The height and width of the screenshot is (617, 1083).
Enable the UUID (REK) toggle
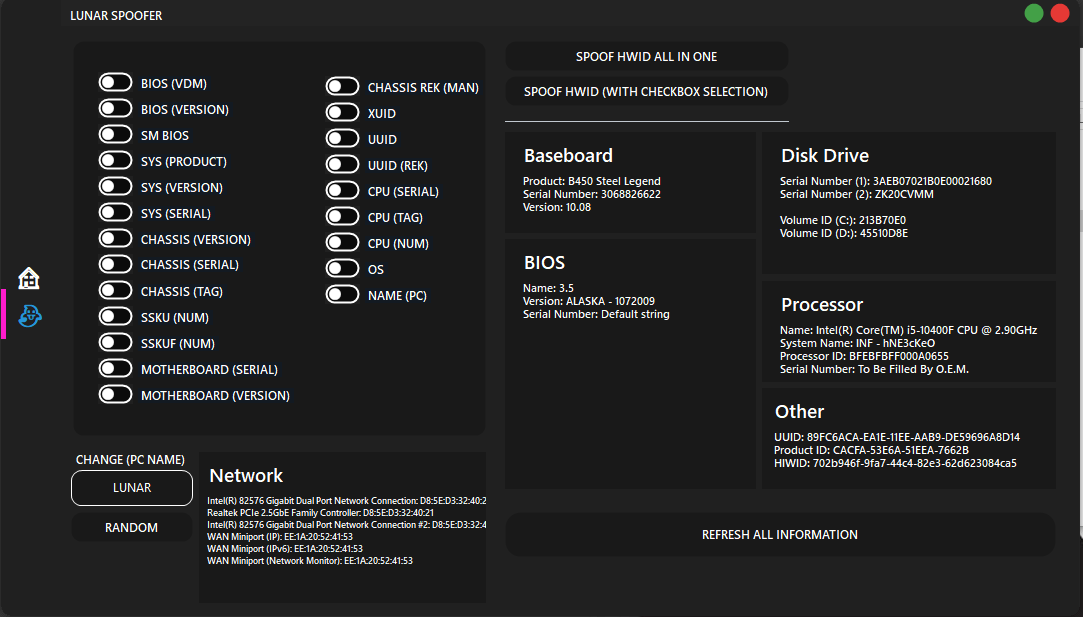point(343,164)
